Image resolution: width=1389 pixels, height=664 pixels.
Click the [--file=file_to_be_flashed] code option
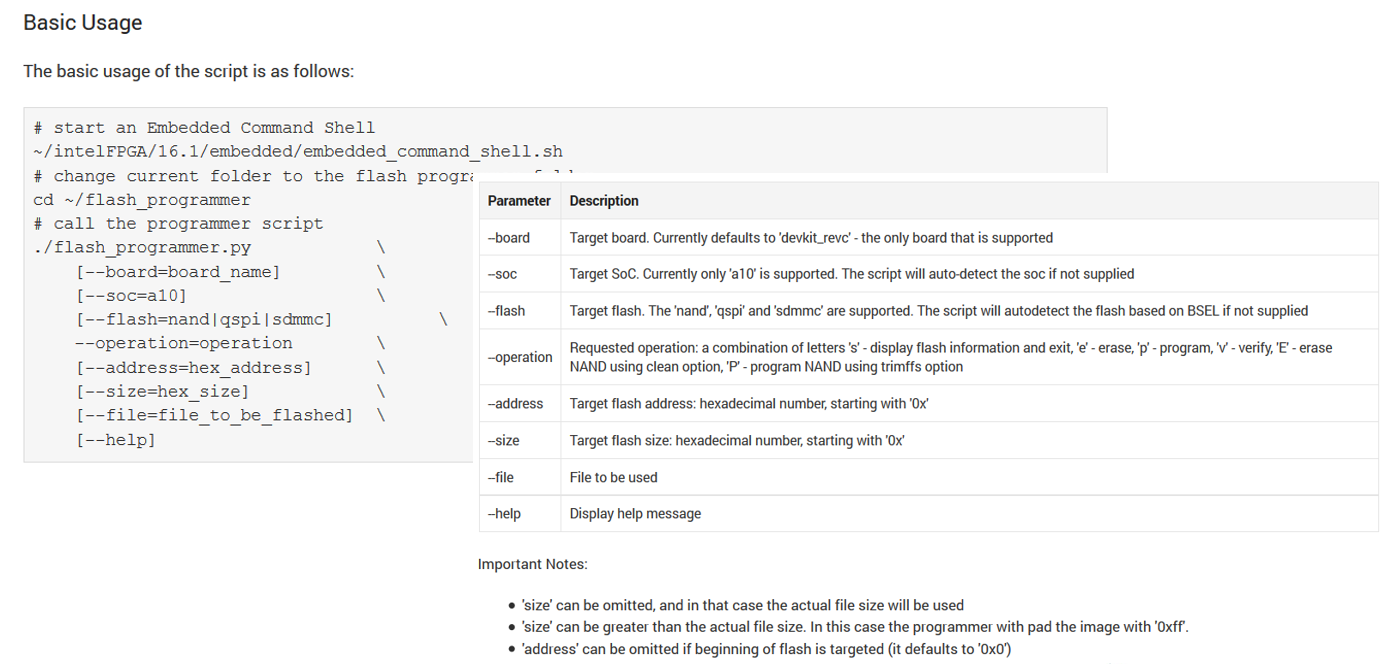214,416
